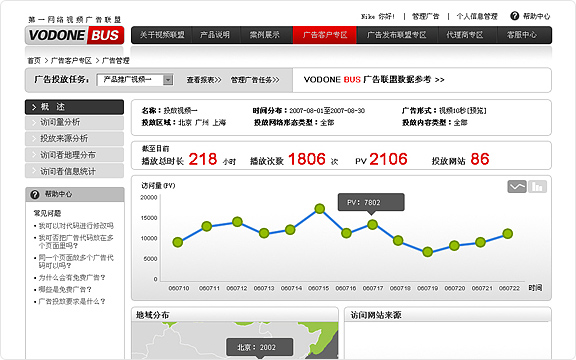Open the 广告客户专区 nav tab

point(325,35)
